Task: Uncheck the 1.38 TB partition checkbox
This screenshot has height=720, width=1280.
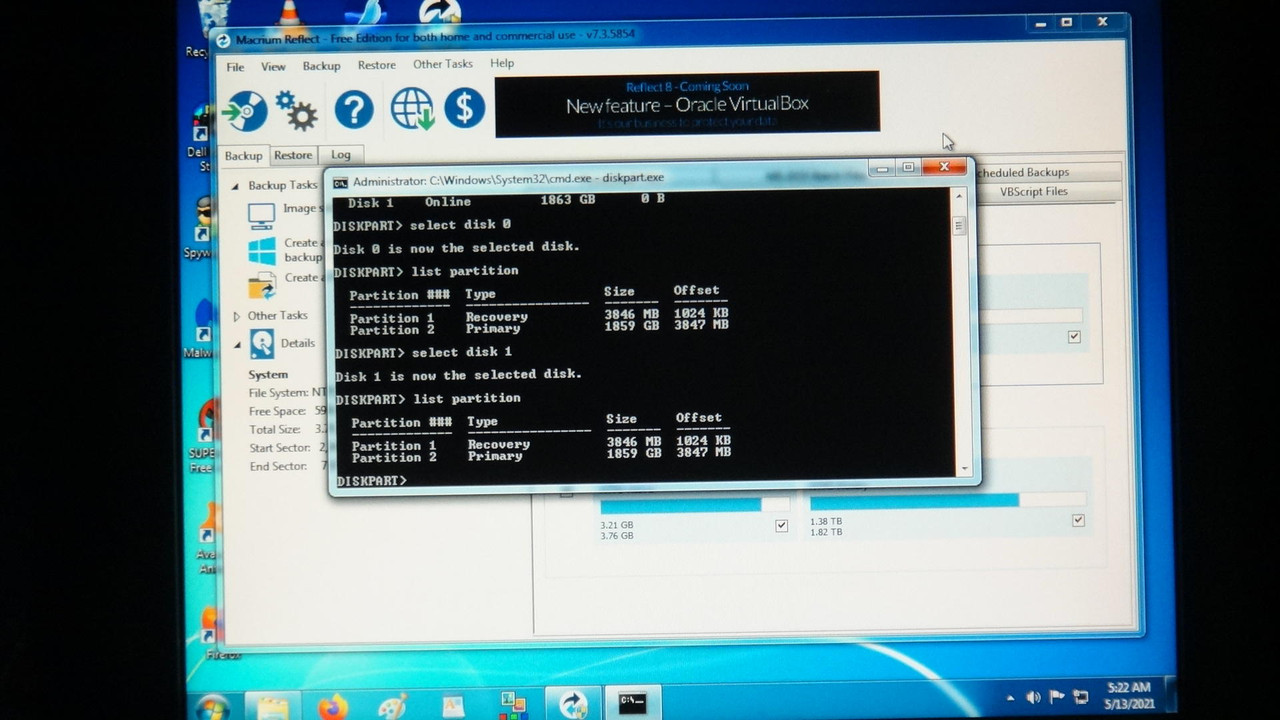Action: click(x=1078, y=520)
